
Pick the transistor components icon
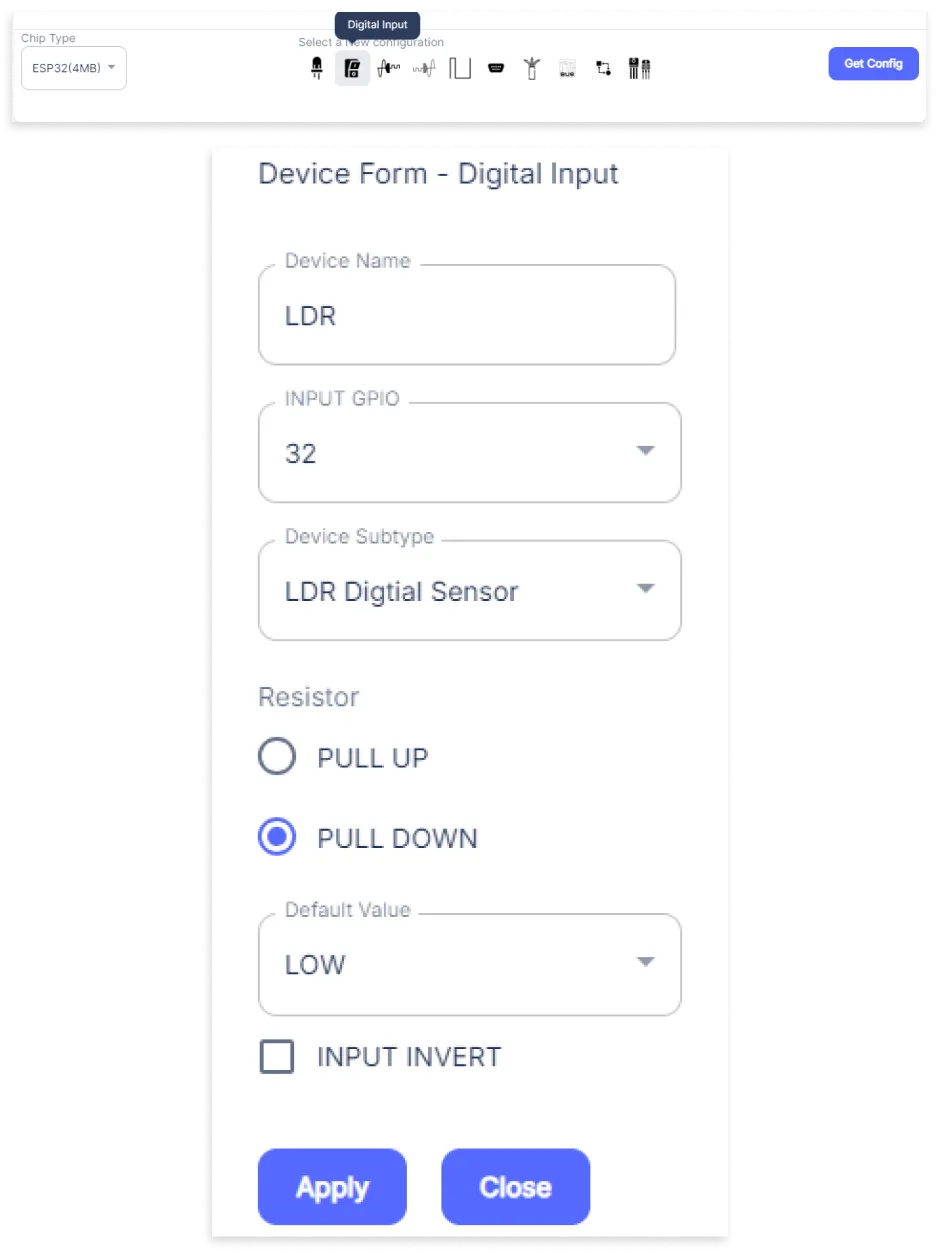pos(640,68)
